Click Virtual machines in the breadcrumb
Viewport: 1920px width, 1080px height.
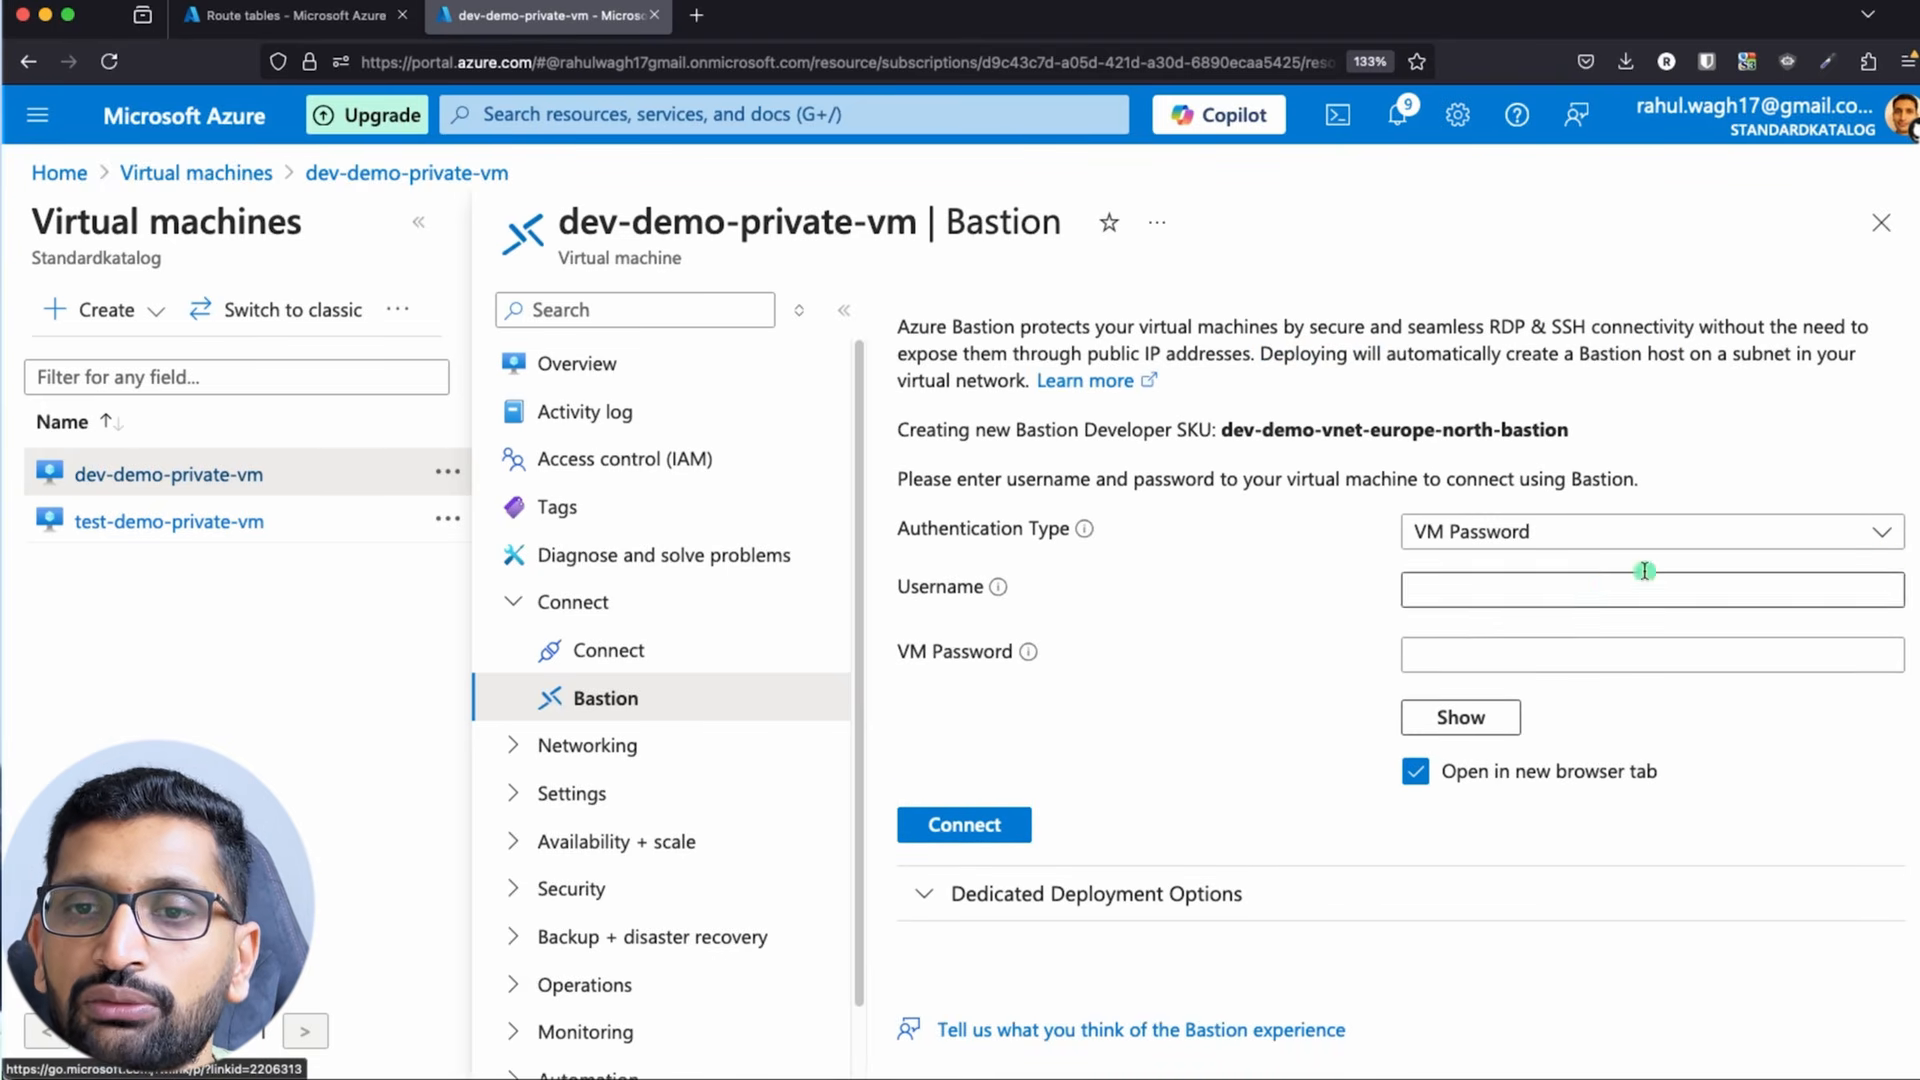click(196, 173)
